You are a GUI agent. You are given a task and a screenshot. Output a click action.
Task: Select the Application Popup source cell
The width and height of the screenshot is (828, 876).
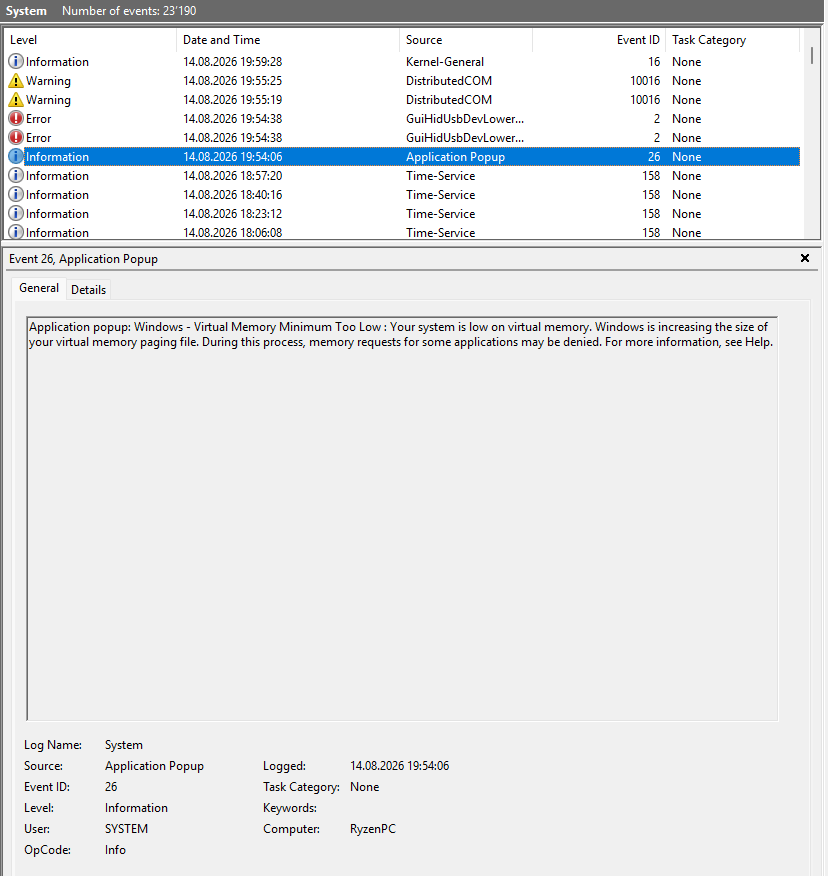point(455,157)
